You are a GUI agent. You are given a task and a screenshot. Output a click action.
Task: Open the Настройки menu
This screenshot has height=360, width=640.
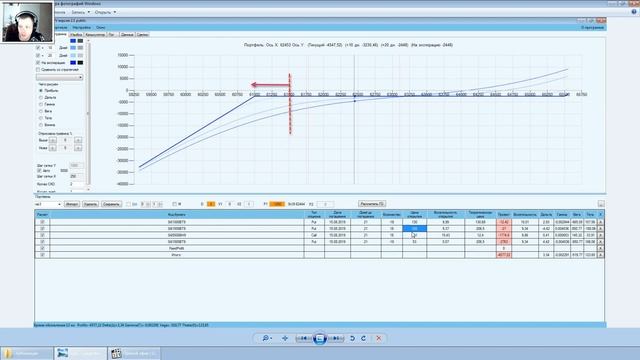click(x=82, y=27)
